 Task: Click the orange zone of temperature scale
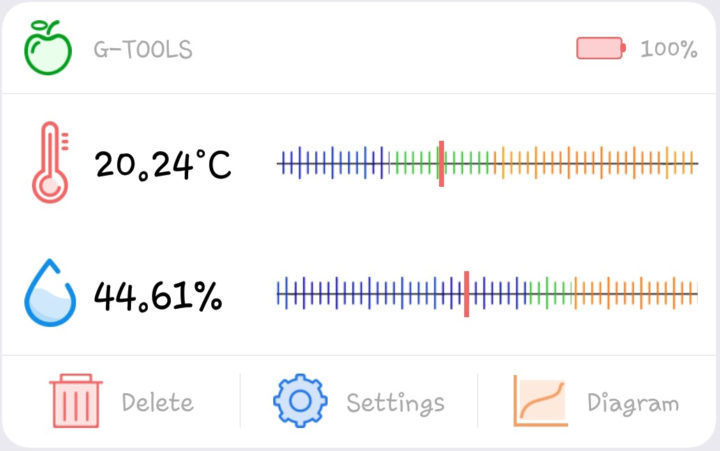595,163
